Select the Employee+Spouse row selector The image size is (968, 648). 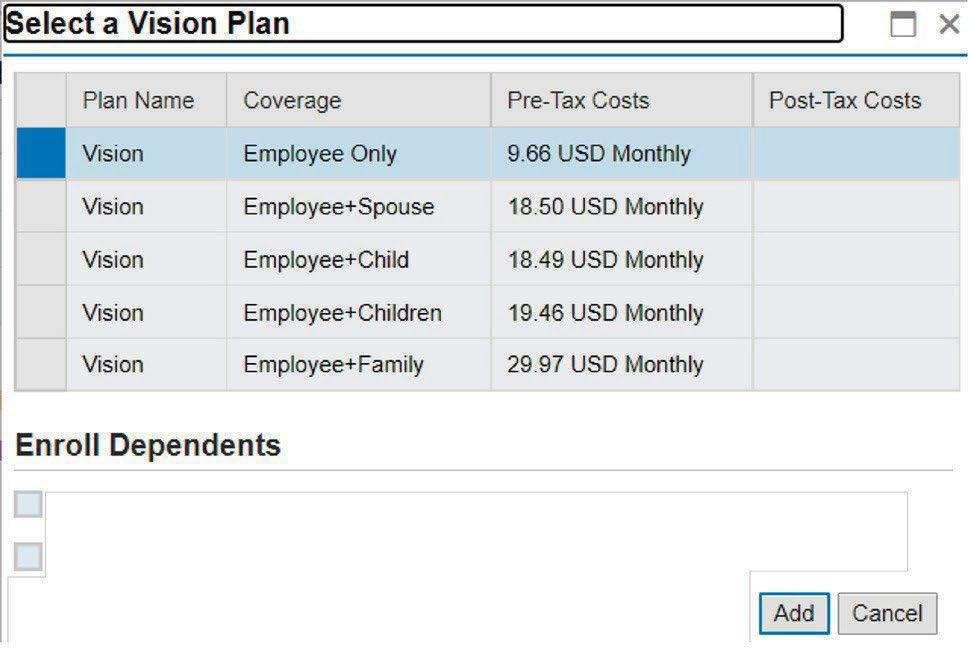tap(41, 207)
